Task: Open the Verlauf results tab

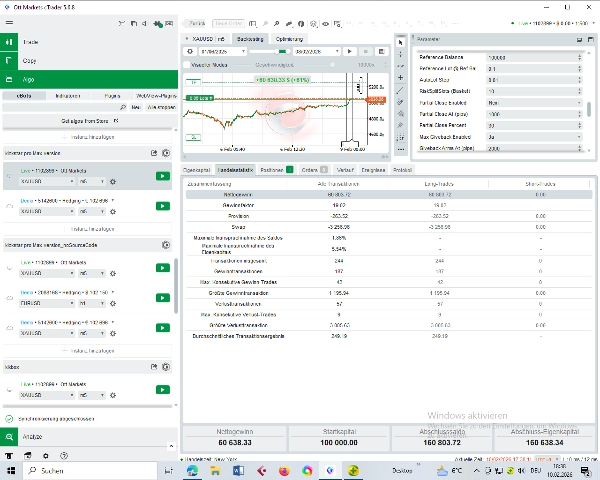Action: [x=345, y=170]
